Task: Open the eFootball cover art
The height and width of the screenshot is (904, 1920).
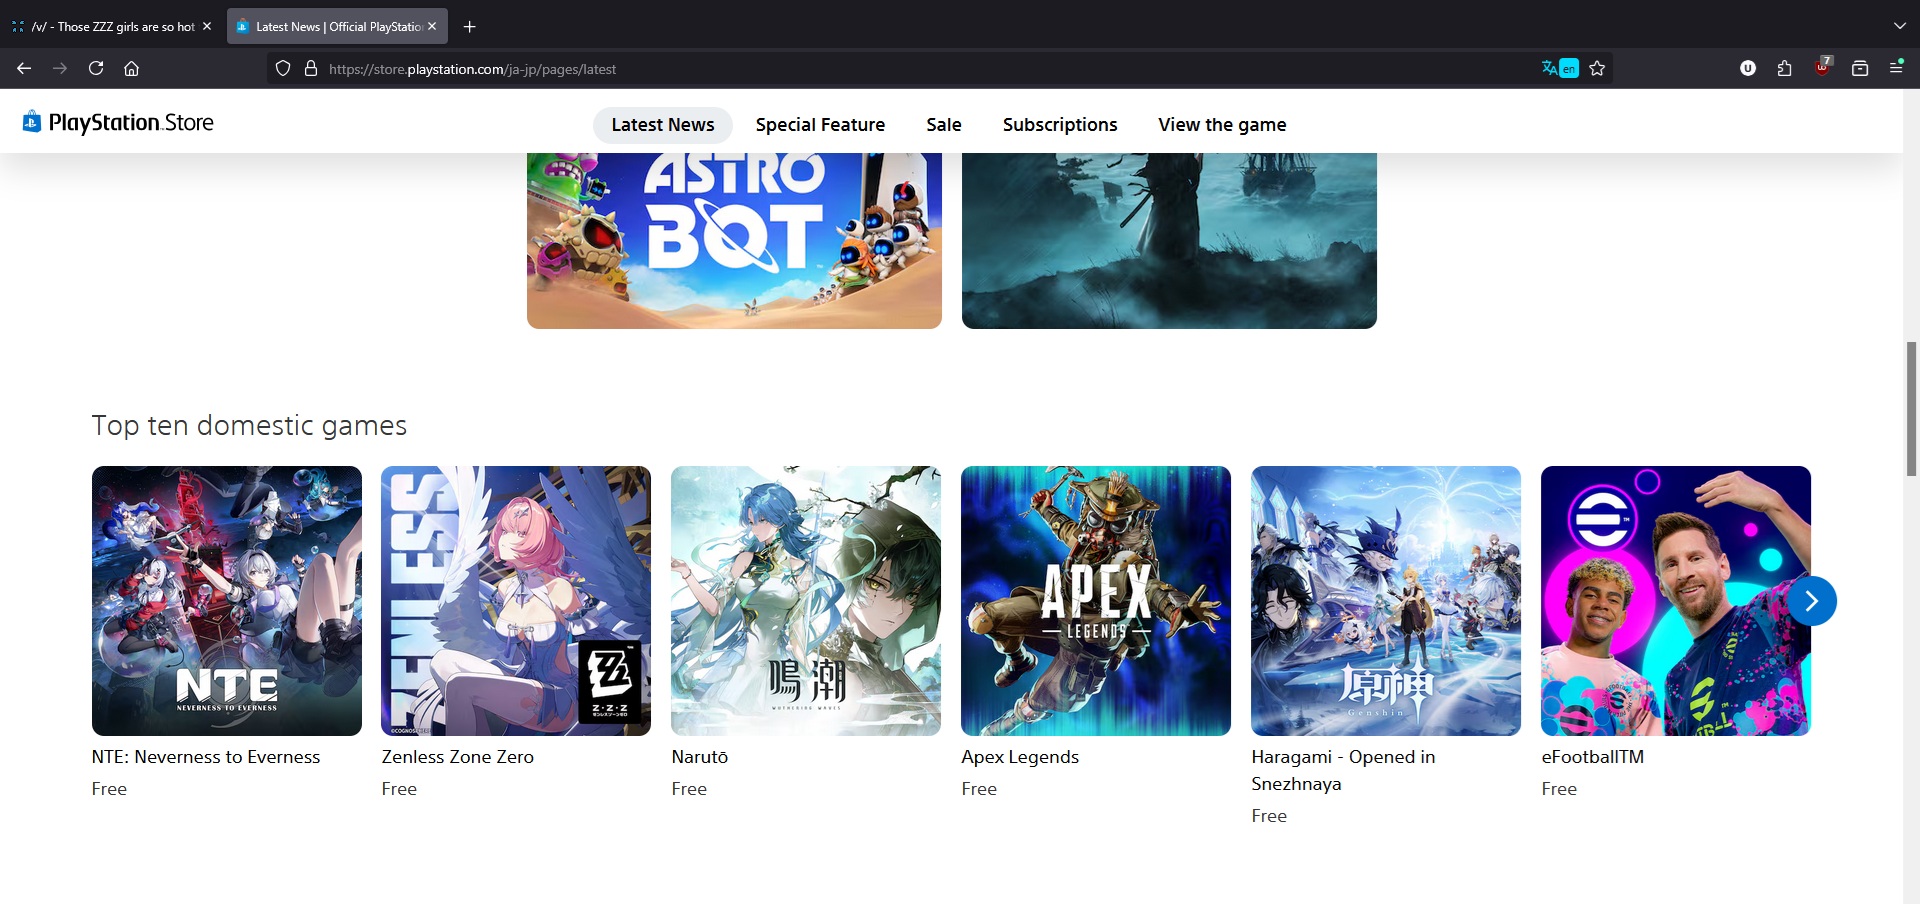Action: point(1676,601)
